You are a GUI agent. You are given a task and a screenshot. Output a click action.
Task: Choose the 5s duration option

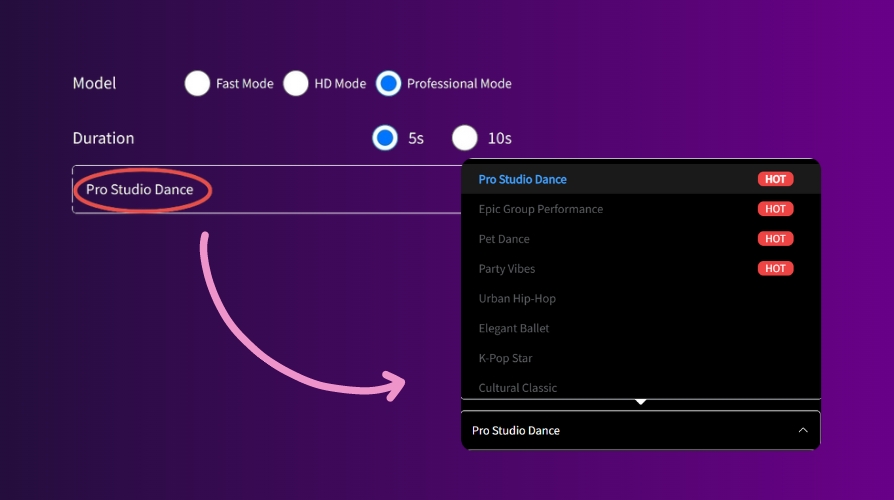[x=385, y=138]
